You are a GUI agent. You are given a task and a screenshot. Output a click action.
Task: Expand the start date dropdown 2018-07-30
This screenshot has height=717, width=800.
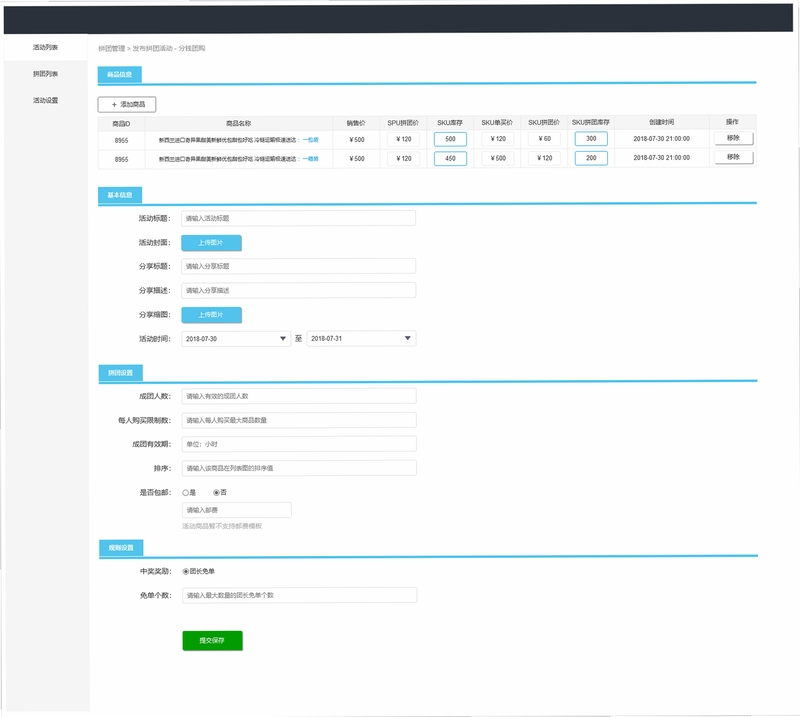pos(236,339)
